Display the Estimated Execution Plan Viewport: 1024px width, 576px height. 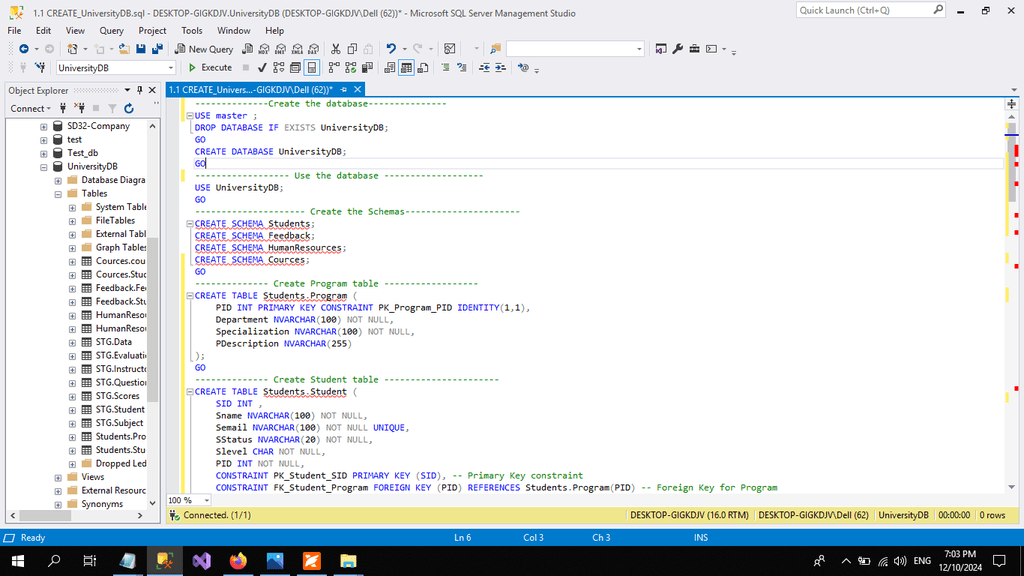[279, 68]
